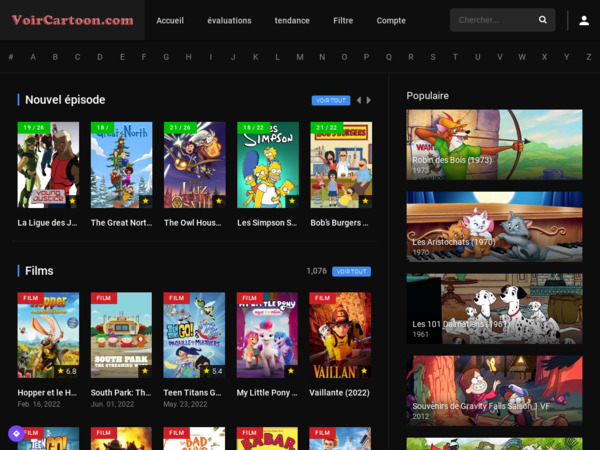The width and height of the screenshot is (600, 450).
Task: Click star icon on The Great North poster
Action: 145,201
